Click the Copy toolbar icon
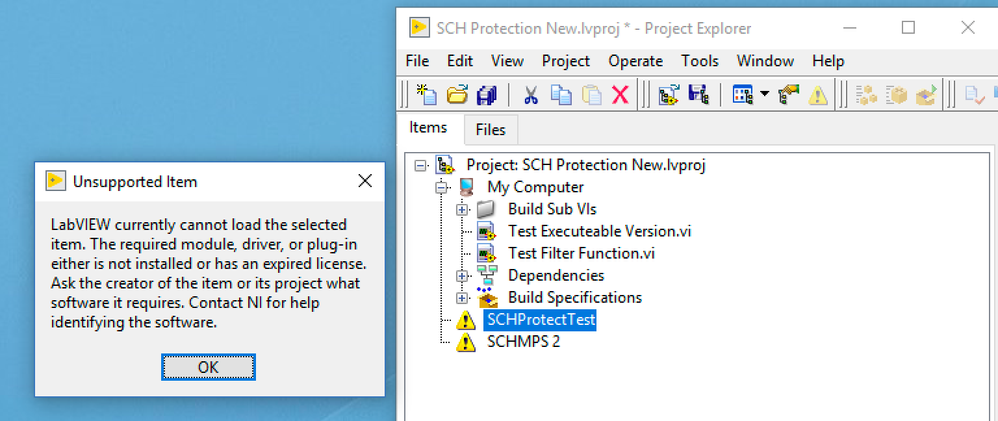This screenshot has width=998, height=421. coord(561,95)
